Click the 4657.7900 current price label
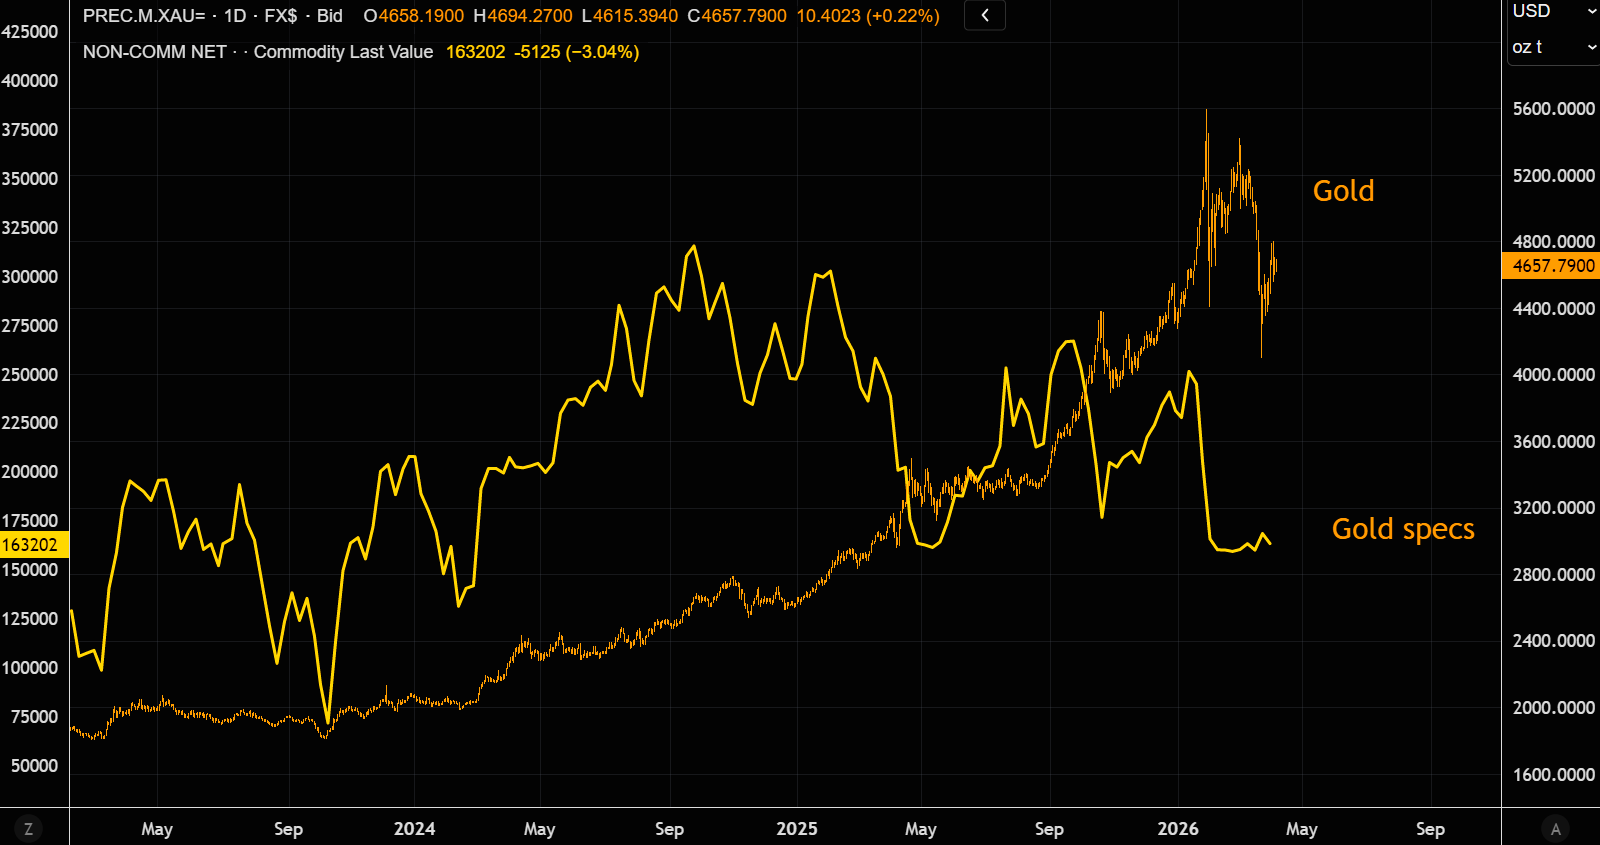 (x=1552, y=266)
